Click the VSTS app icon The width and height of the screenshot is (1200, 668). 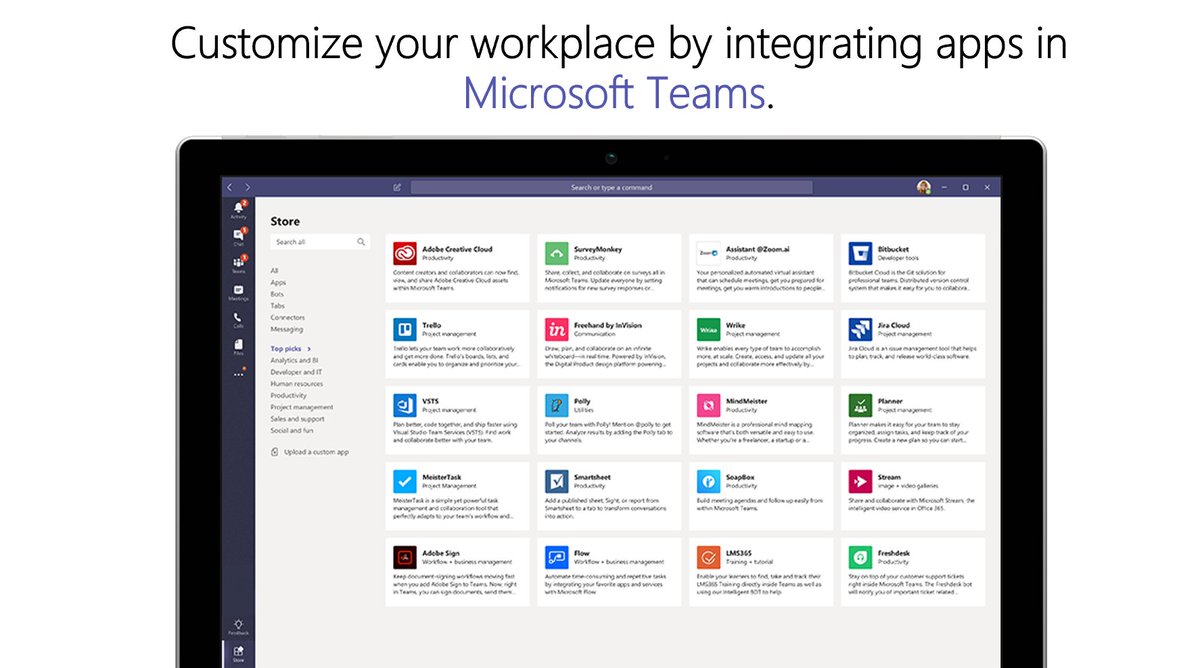pos(404,405)
